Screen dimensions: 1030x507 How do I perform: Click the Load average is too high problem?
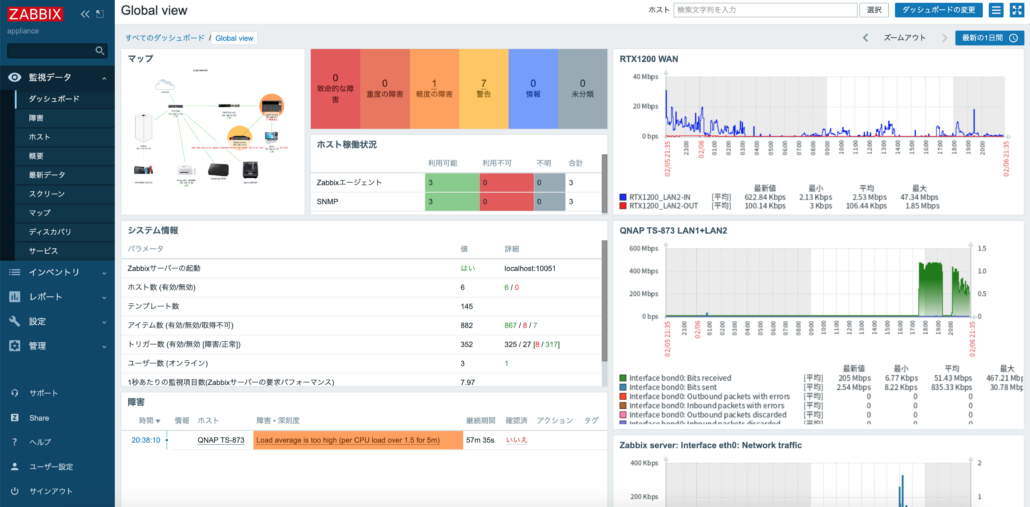[347, 440]
